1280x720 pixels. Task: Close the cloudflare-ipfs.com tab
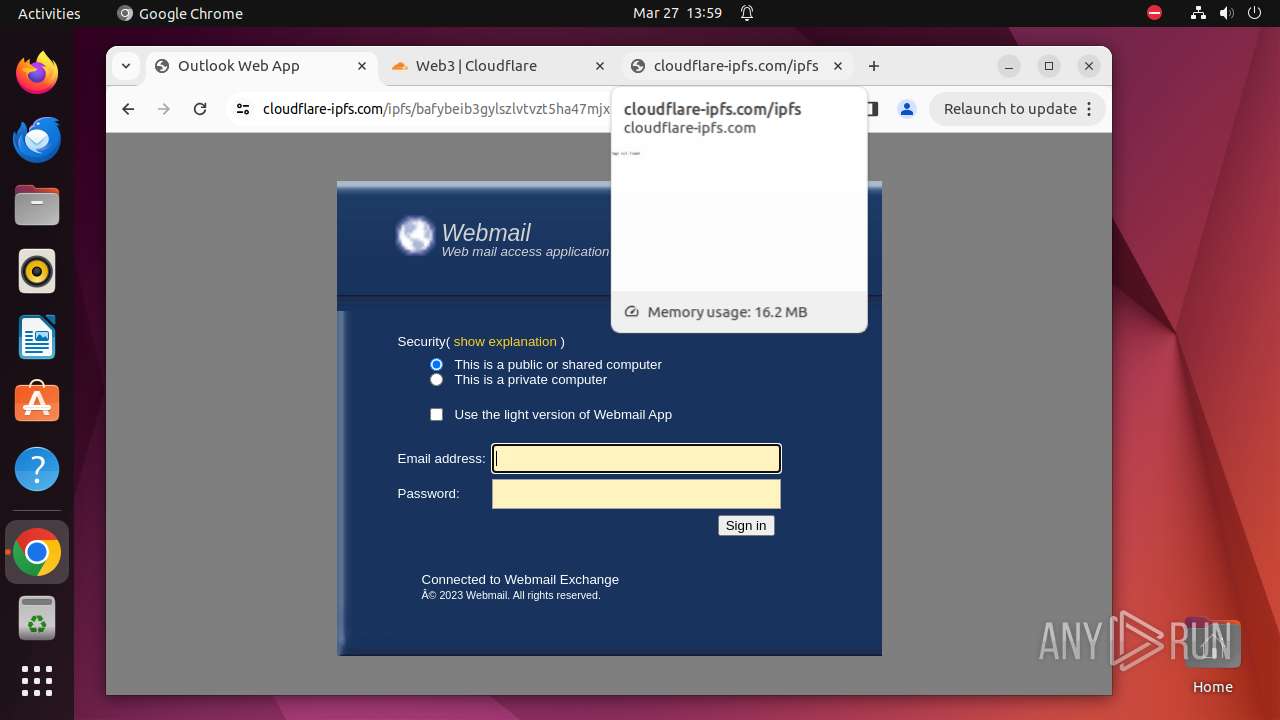[838, 66]
